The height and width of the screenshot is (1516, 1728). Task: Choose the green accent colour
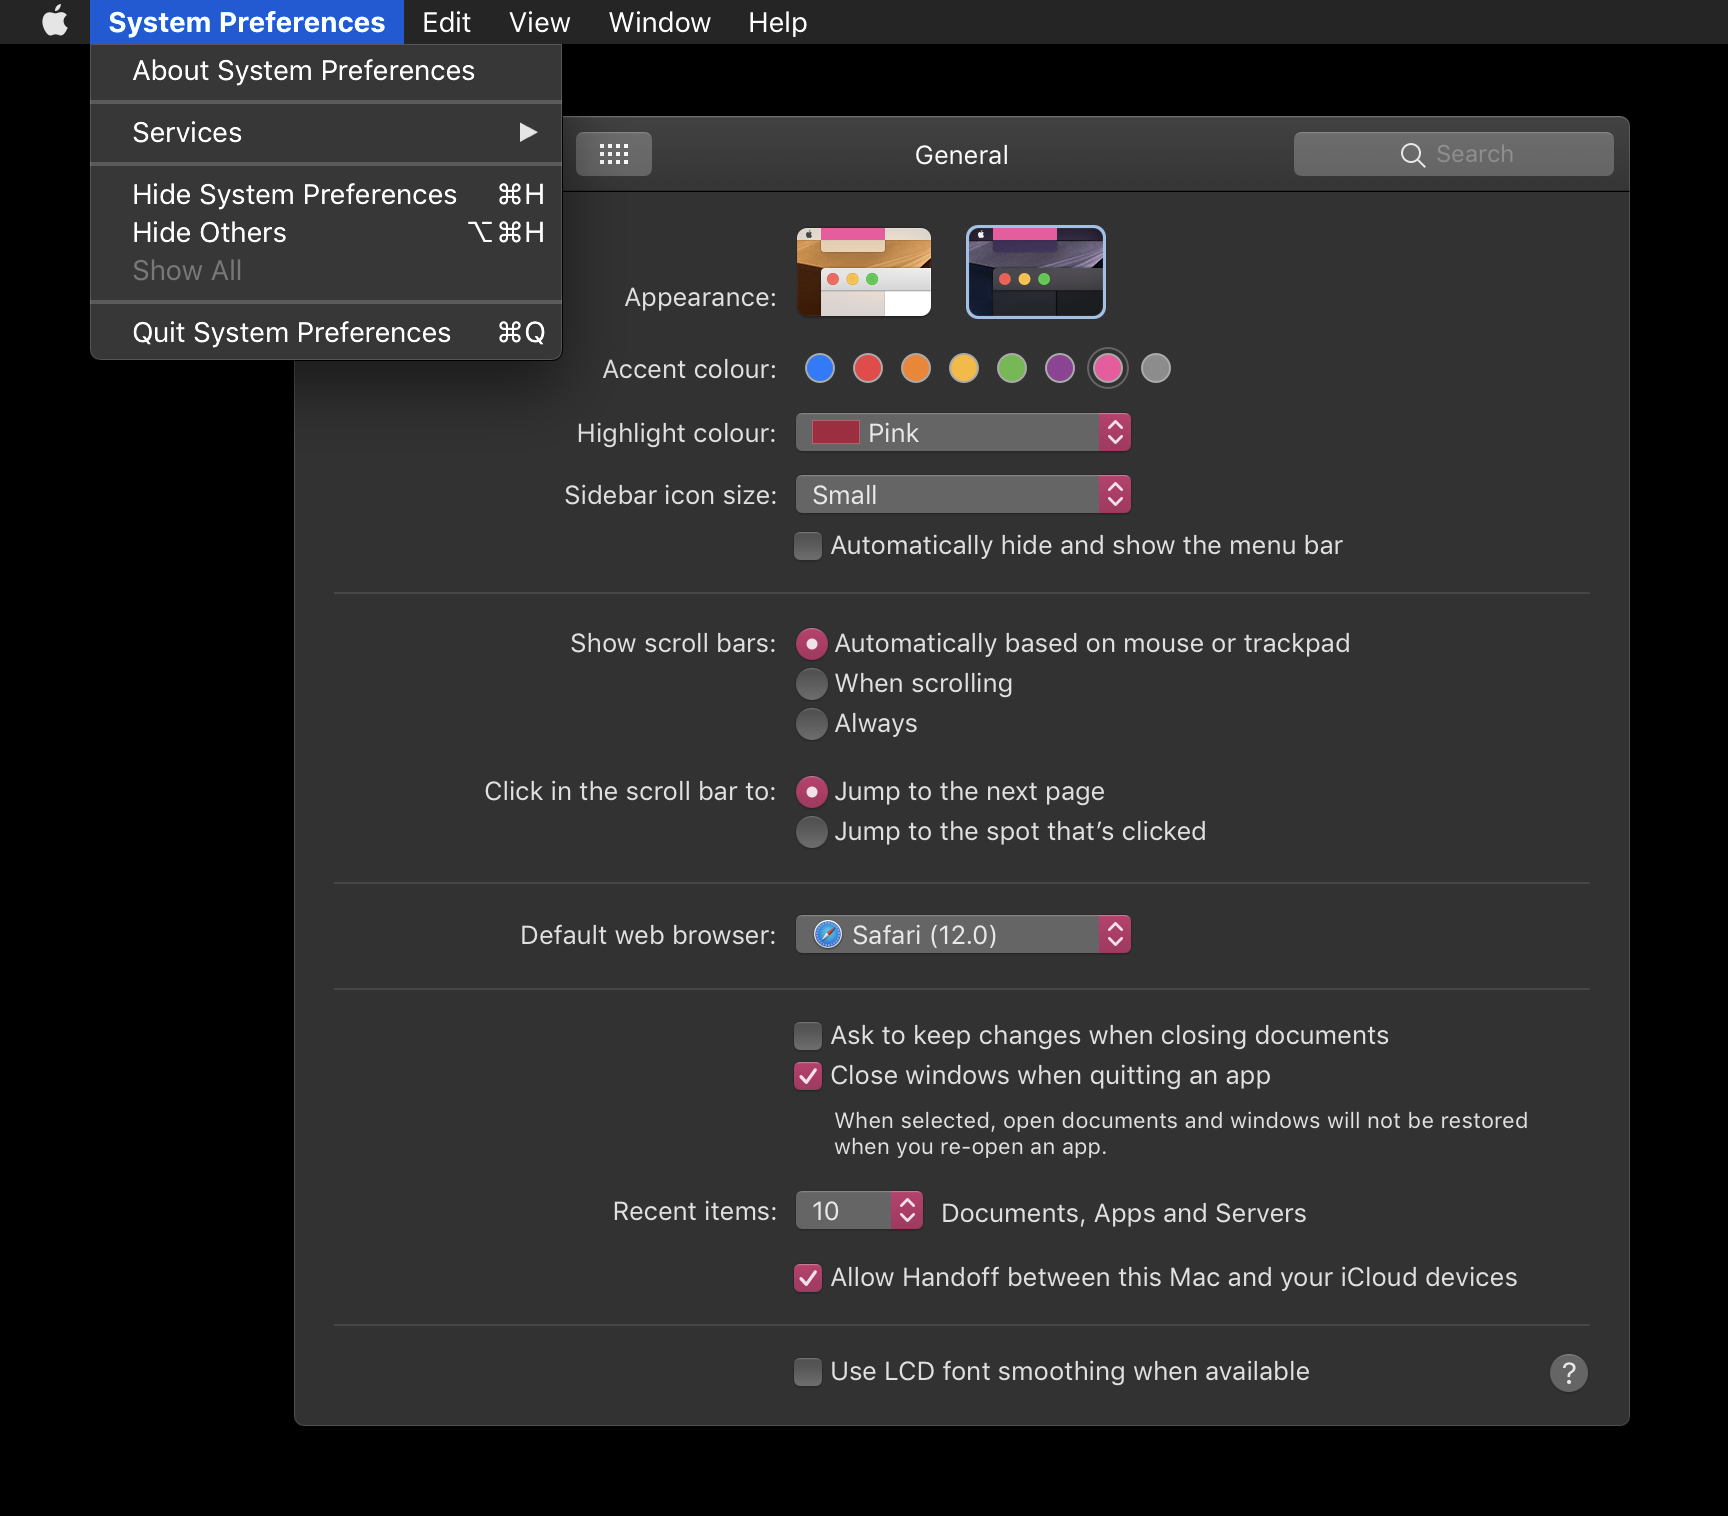1012,368
